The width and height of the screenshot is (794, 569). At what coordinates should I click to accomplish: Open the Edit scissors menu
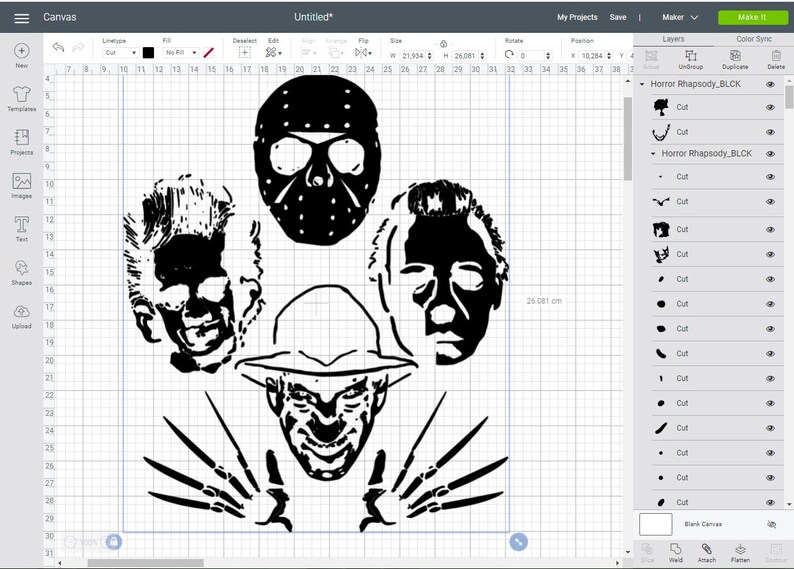coord(273,53)
